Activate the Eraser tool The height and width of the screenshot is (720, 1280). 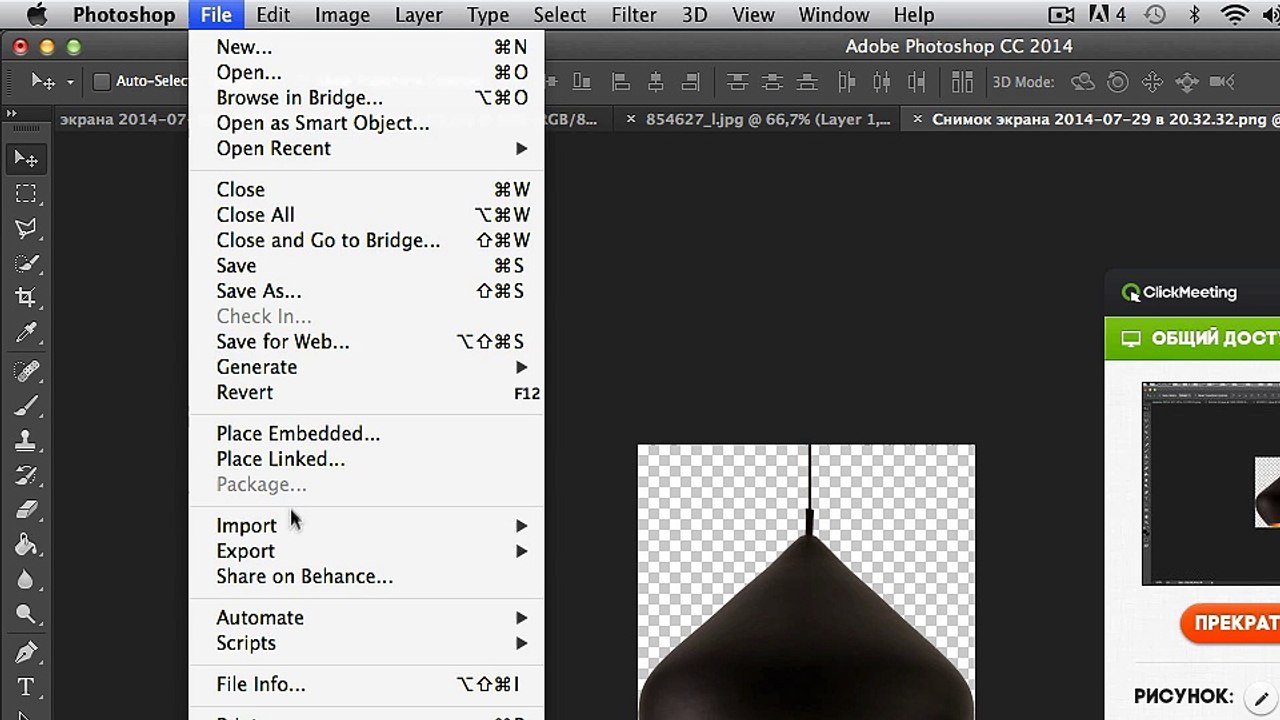26,510
